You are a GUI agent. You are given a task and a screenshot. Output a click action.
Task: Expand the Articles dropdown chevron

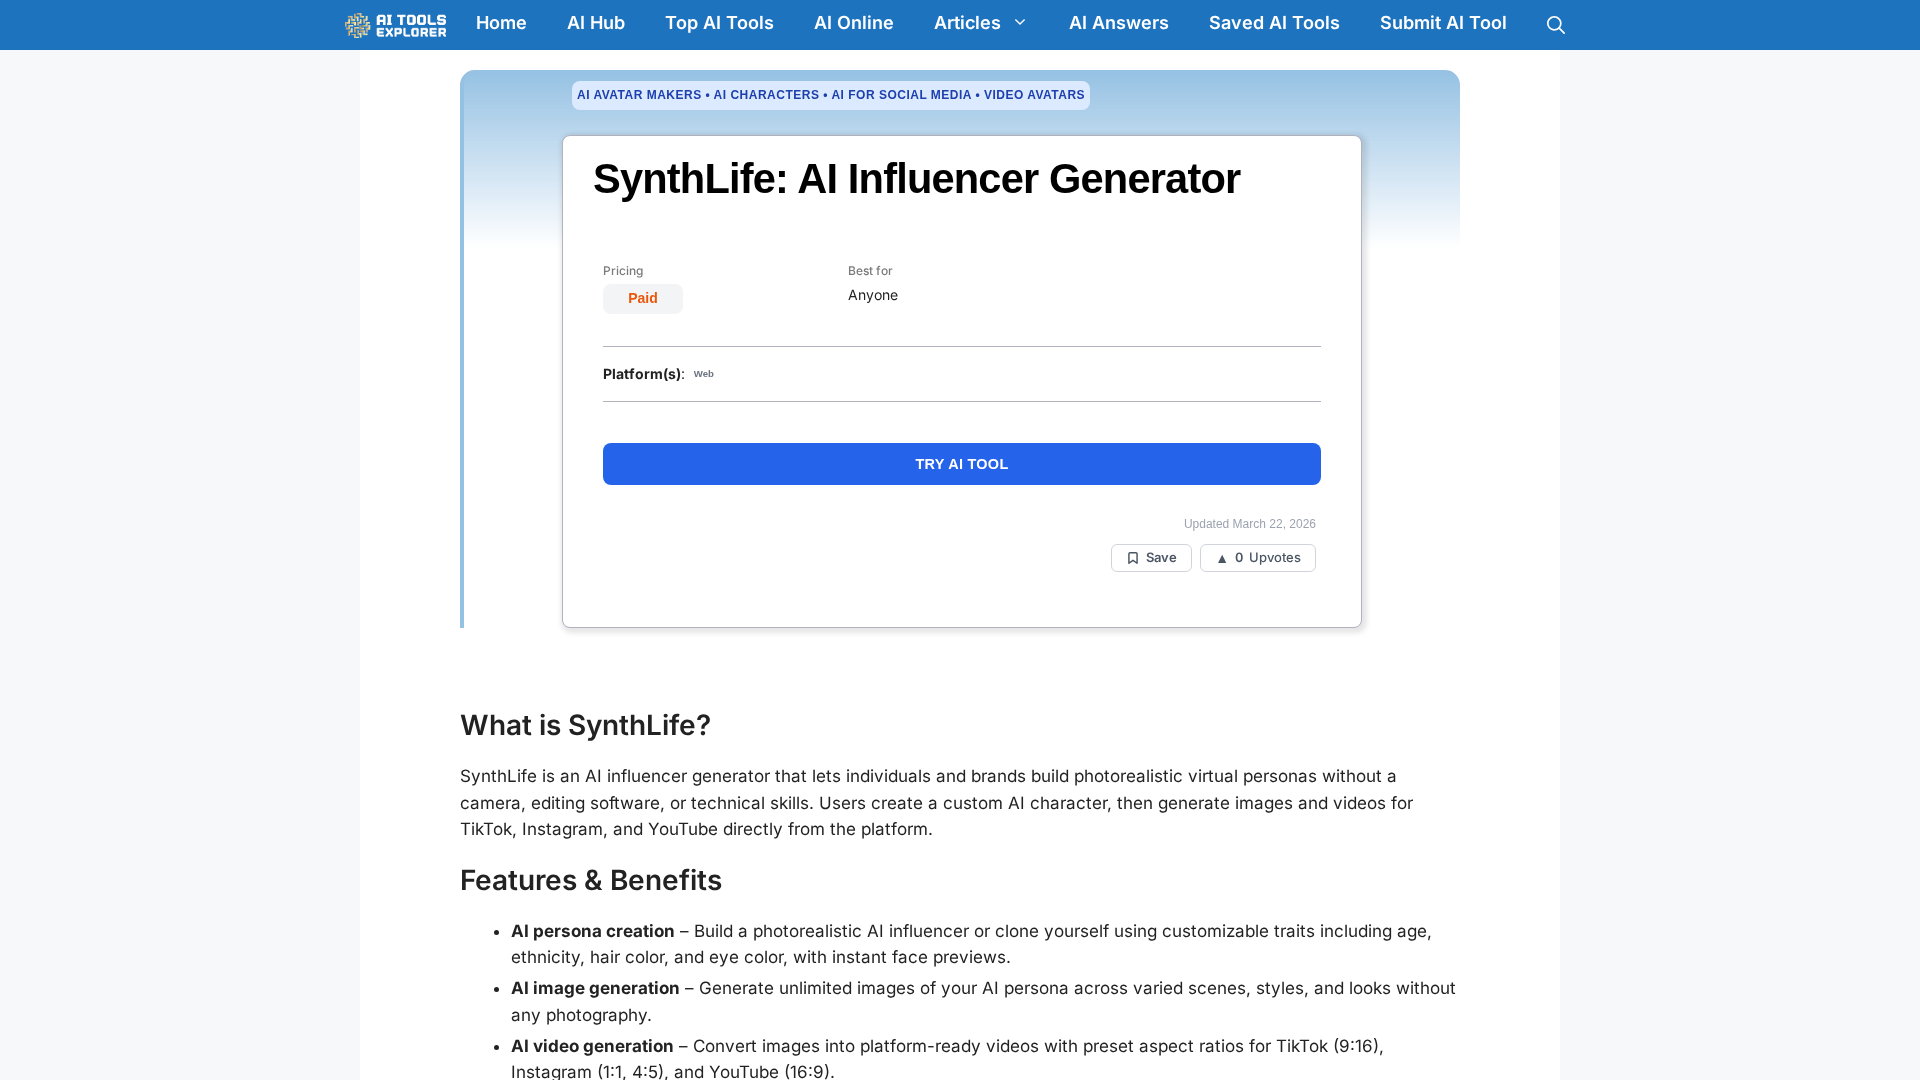click(1020, 23)
